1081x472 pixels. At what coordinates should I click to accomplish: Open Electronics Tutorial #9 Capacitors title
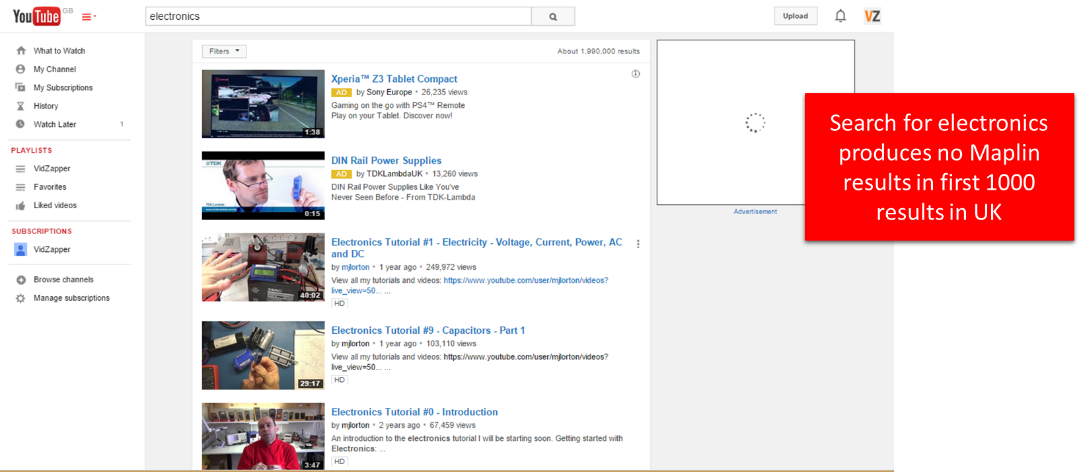(x=428, y=331)
